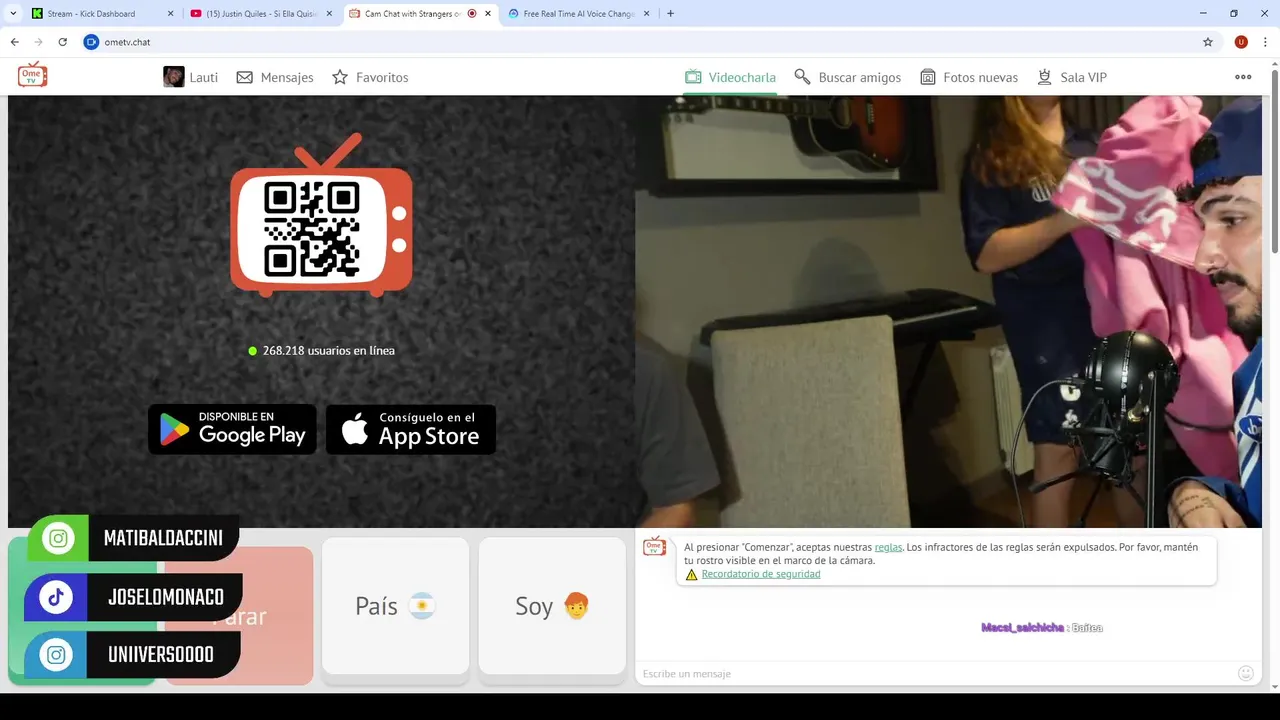Open the Chrome profile avatar

coord(1241,42)
